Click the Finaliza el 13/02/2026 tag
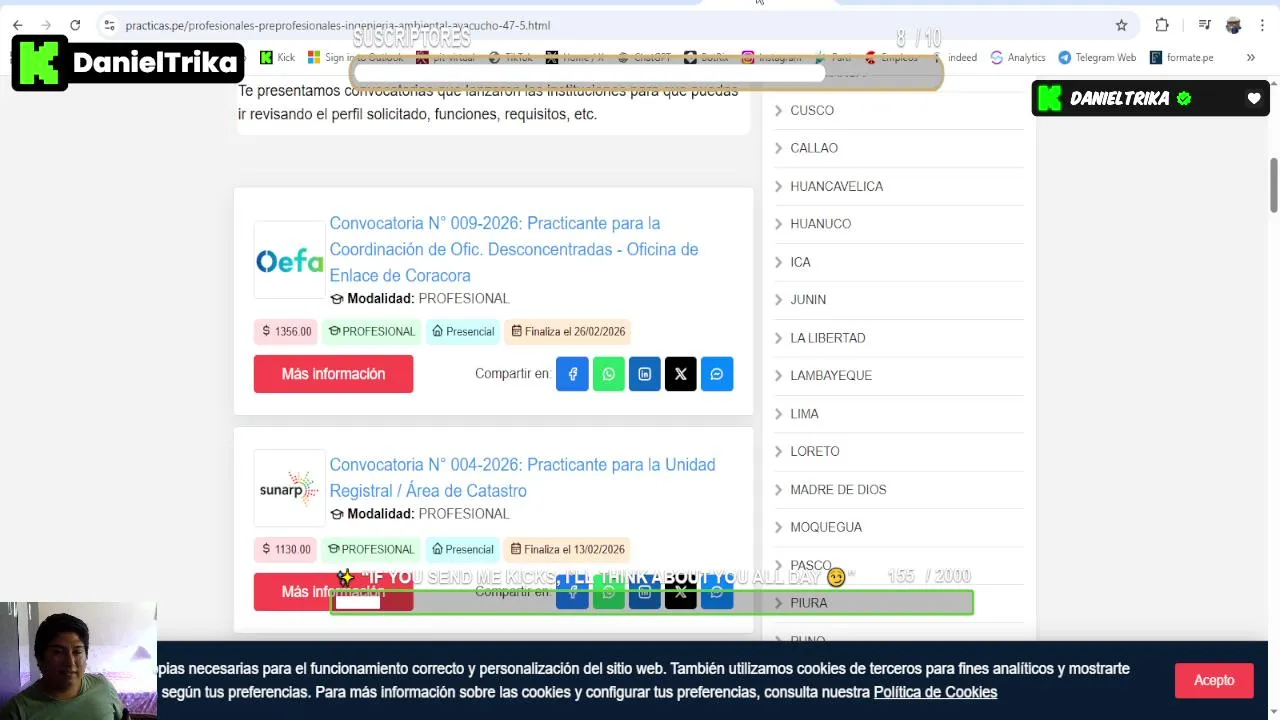The height and width of the screenshot is (720, 1280). pos(568,549)
